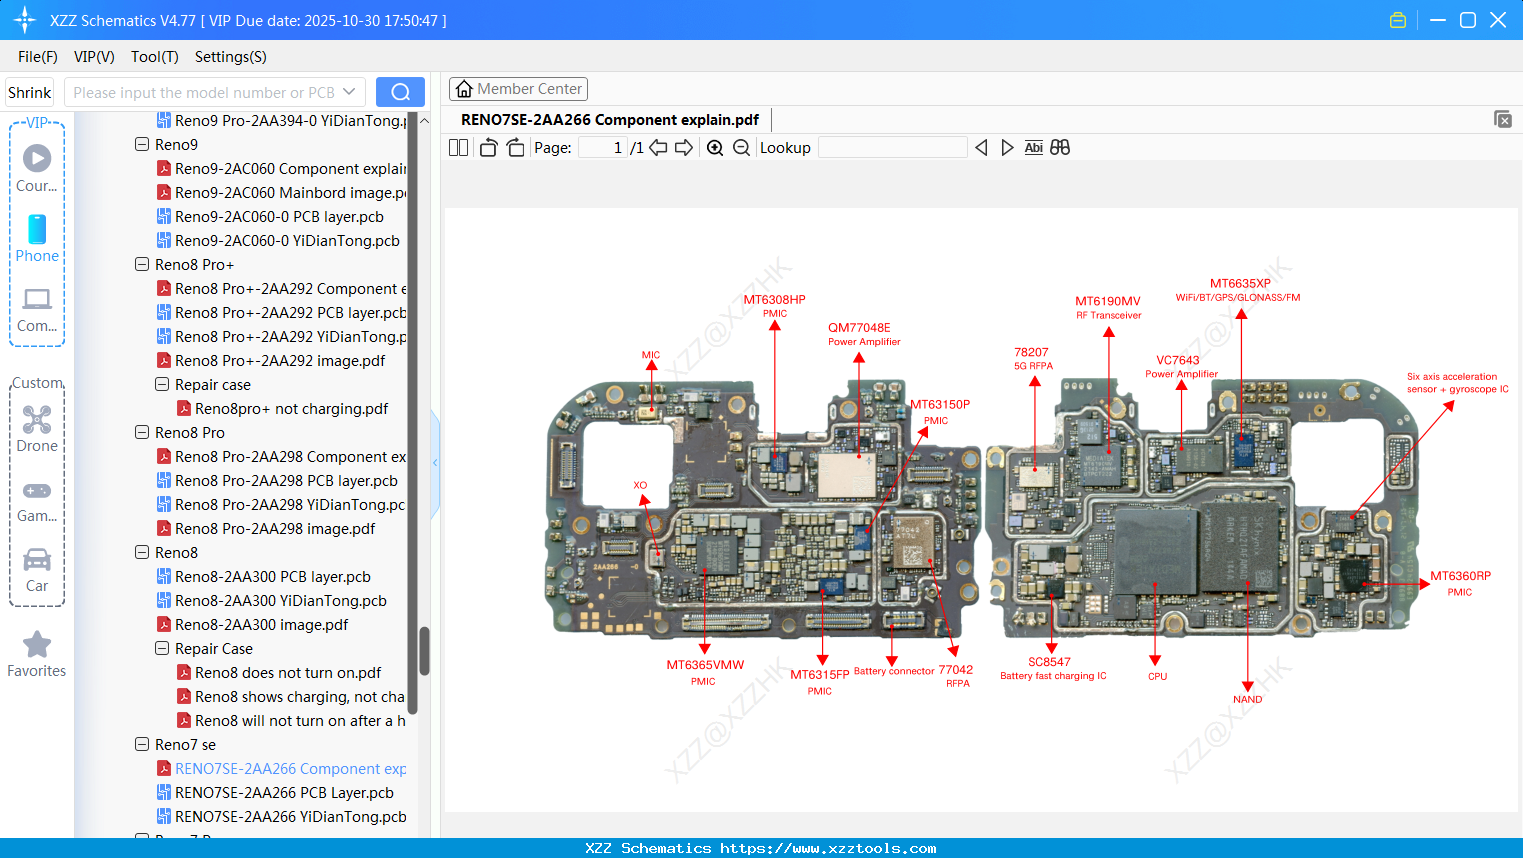Collapse the Reno9 tree section

(x=141, y=144)
